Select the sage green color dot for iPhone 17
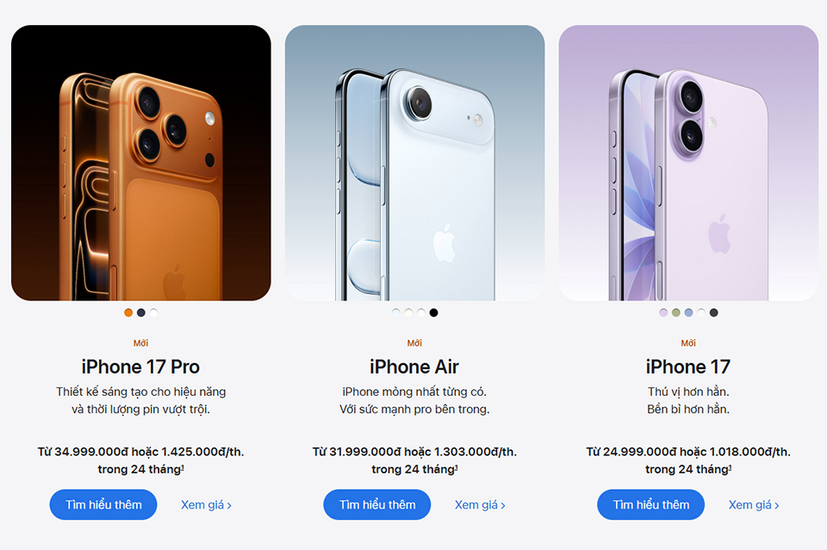827x550 pixels. click(676, 313)
